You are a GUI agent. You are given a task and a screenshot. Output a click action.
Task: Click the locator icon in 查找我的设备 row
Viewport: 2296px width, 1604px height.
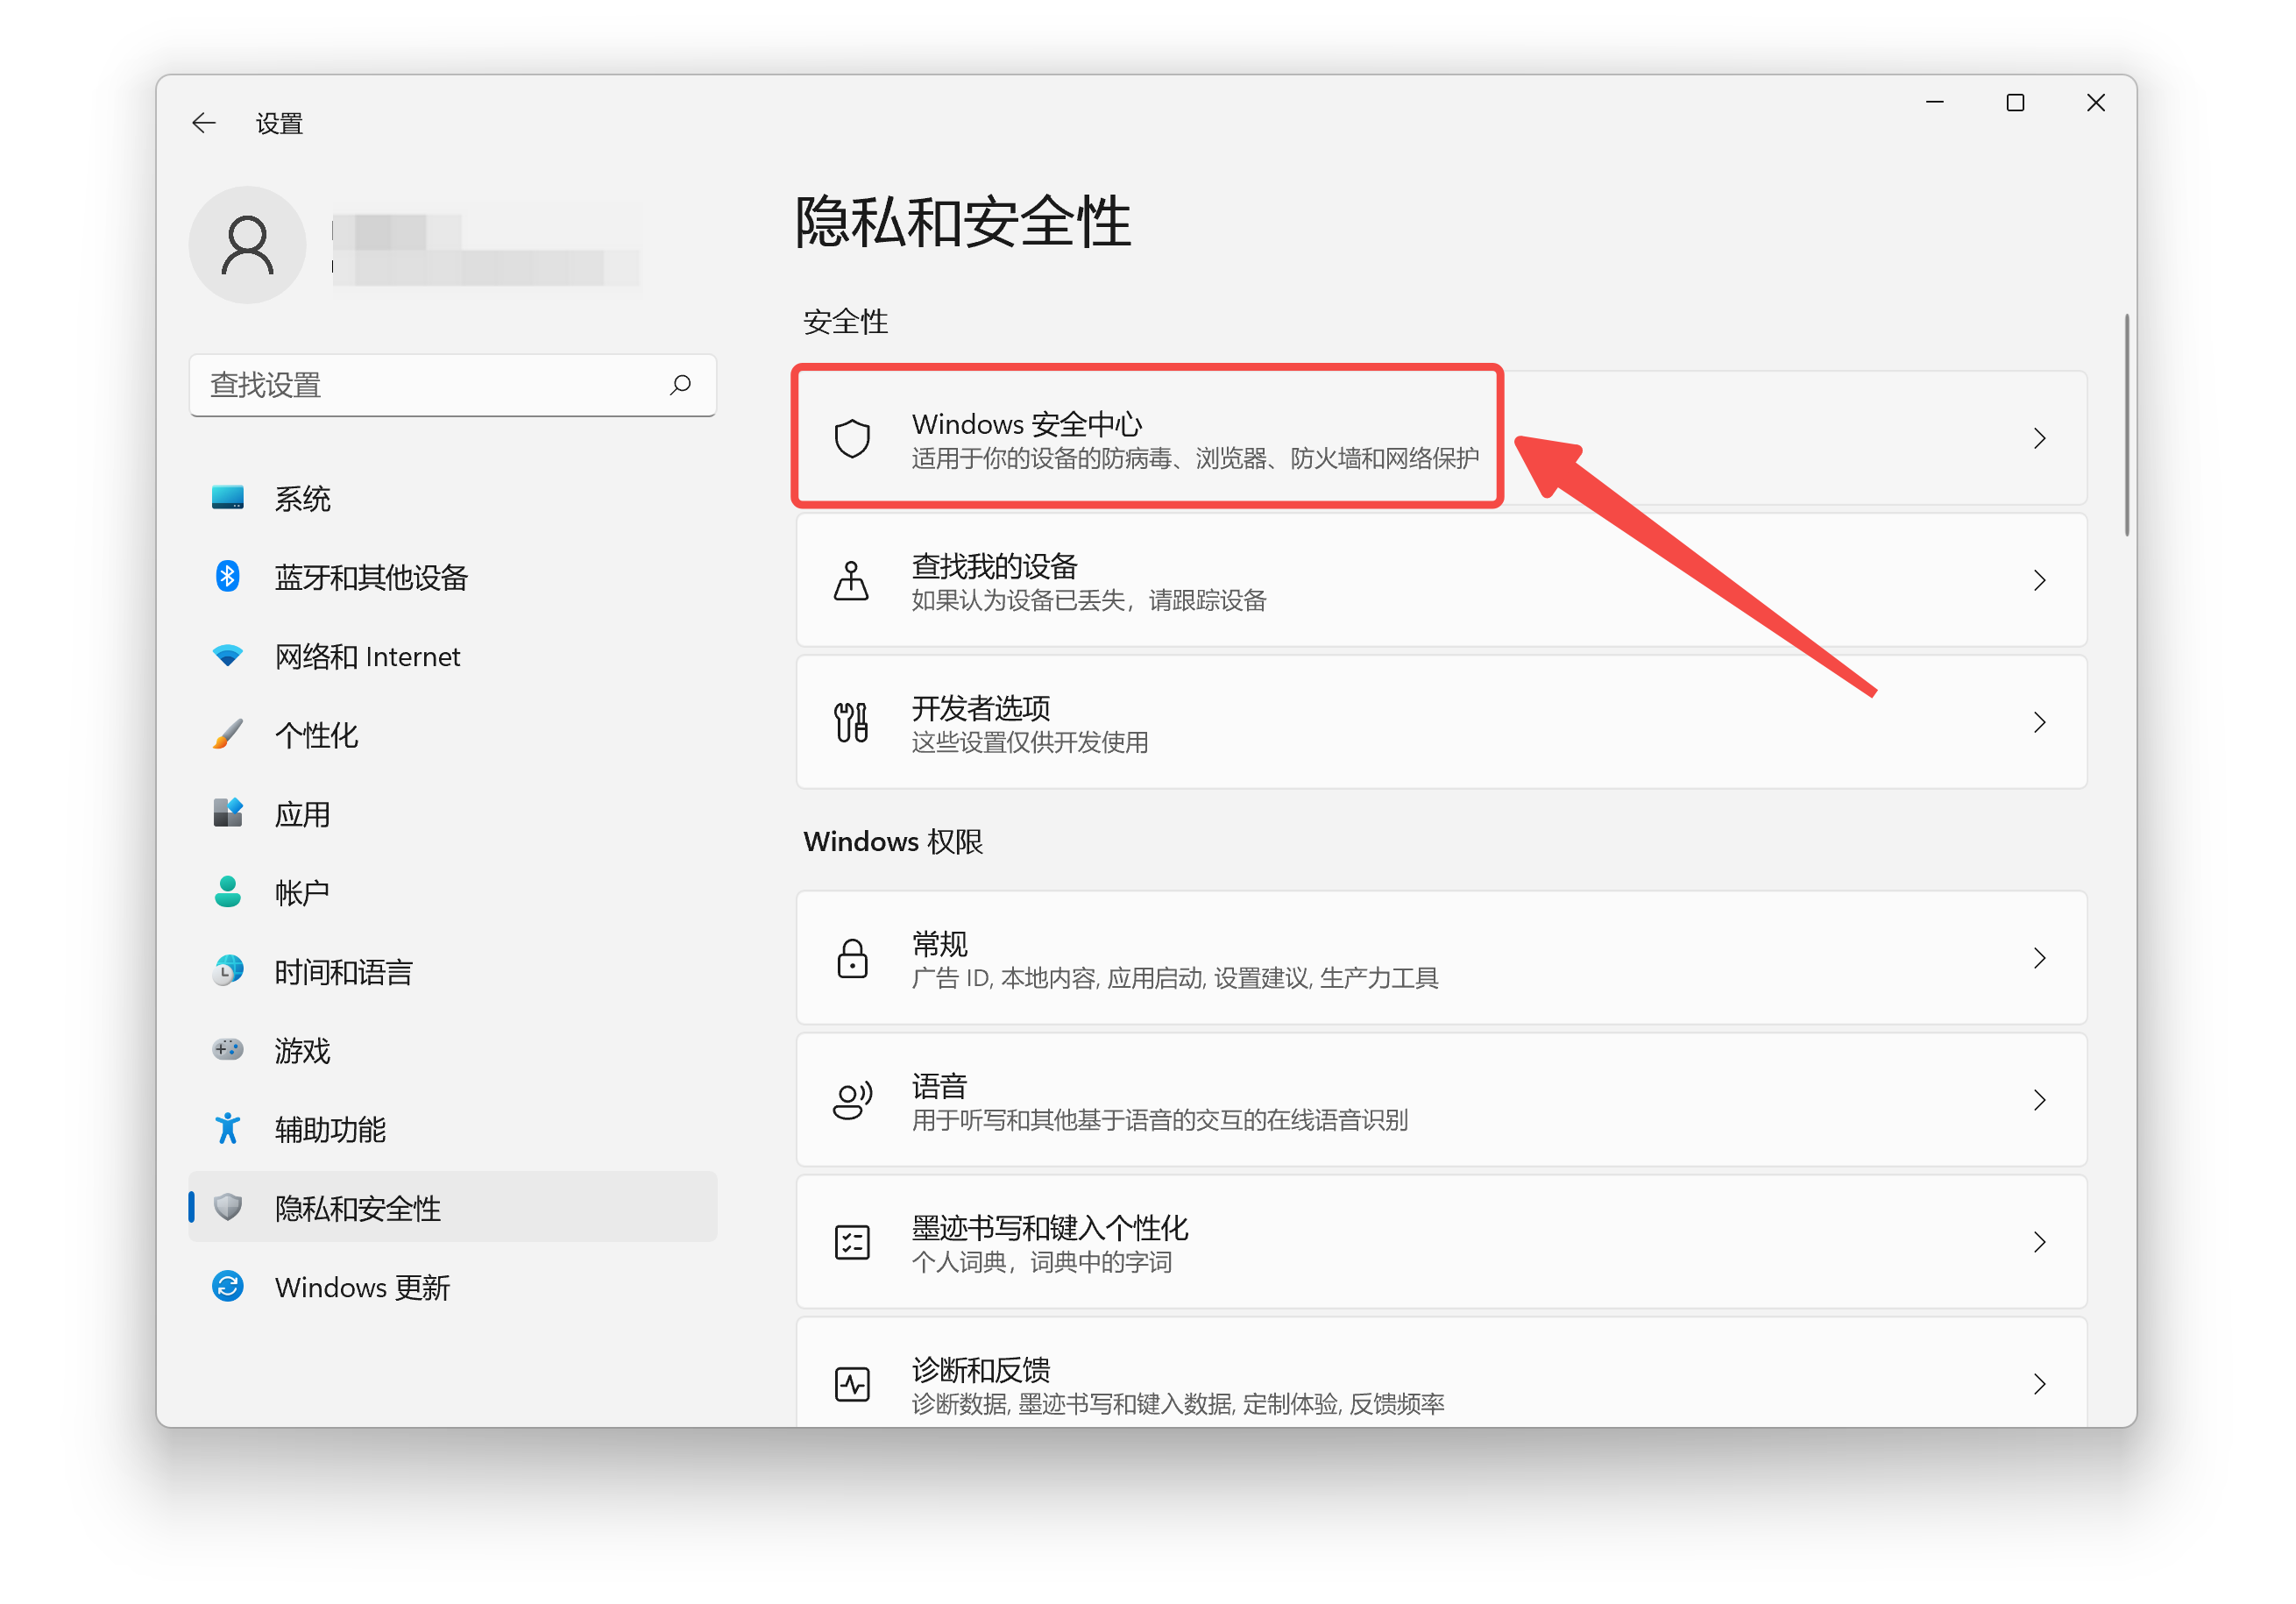pos(852,580)
